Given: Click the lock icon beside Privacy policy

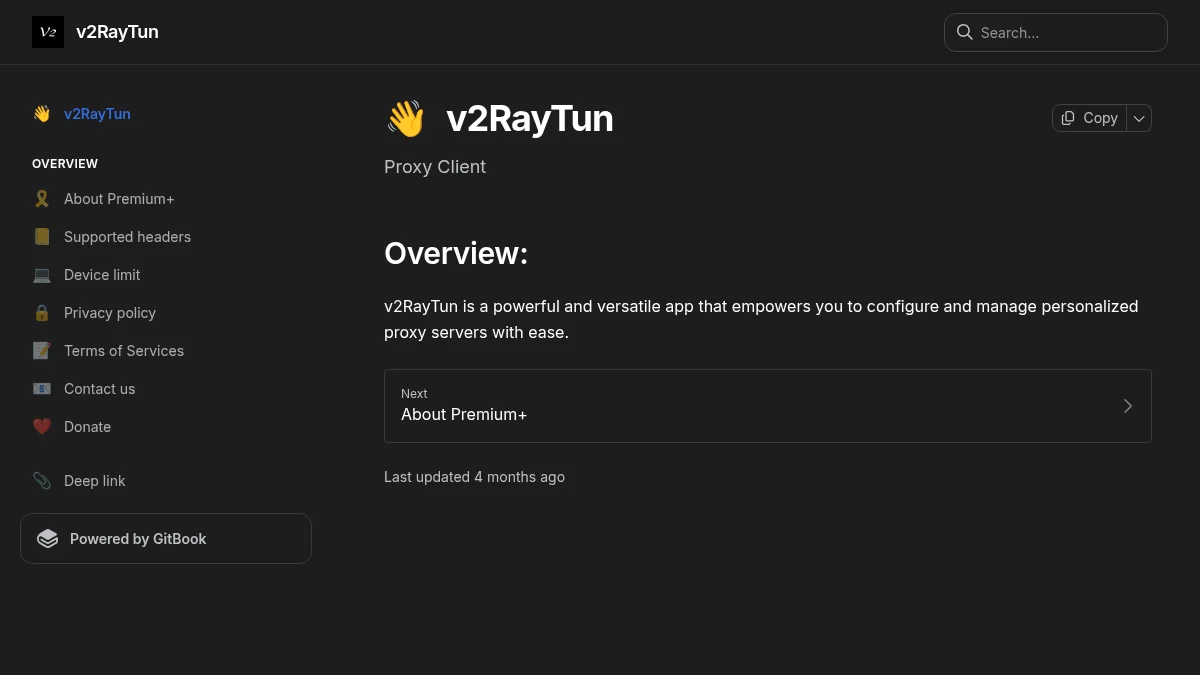Looking at the screenshot, I should click(41, 313).
